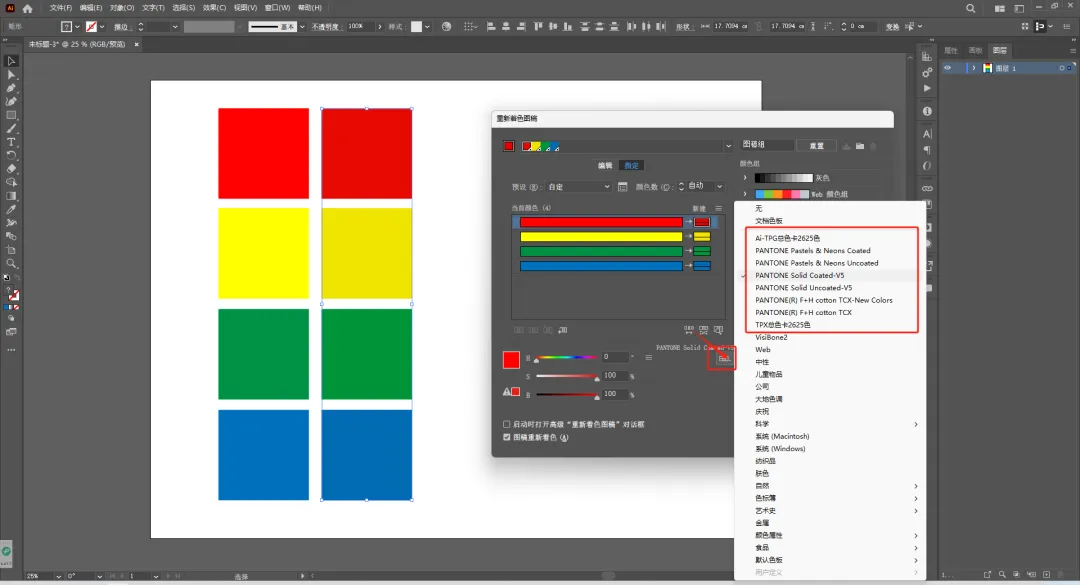
Task: Click the delete color group trash icon
Action: [873, 146]
